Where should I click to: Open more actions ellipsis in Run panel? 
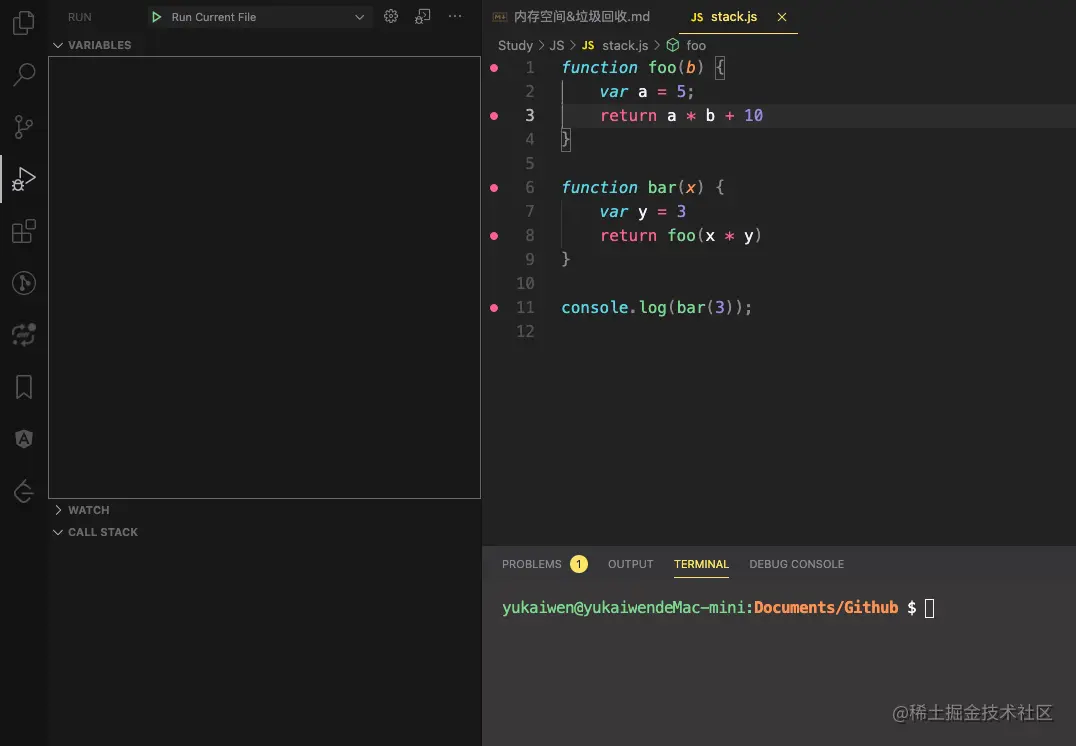pyautogui.click(x=455, y=16)
